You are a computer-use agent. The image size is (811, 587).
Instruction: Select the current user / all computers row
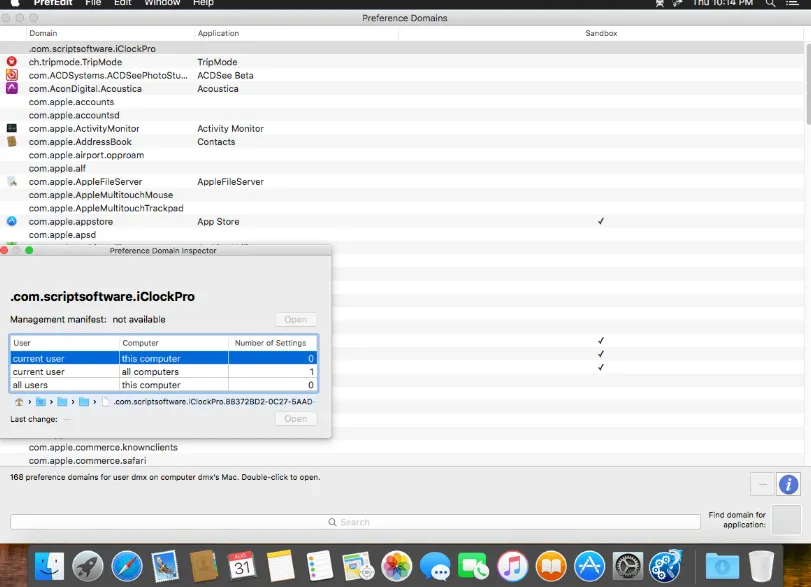click(163, 372)
